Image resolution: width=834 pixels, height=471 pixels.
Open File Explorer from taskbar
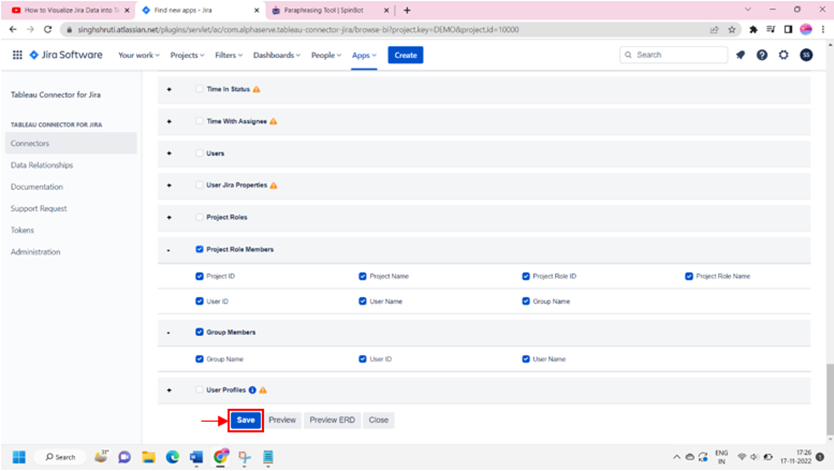click(x=148, y=457)
